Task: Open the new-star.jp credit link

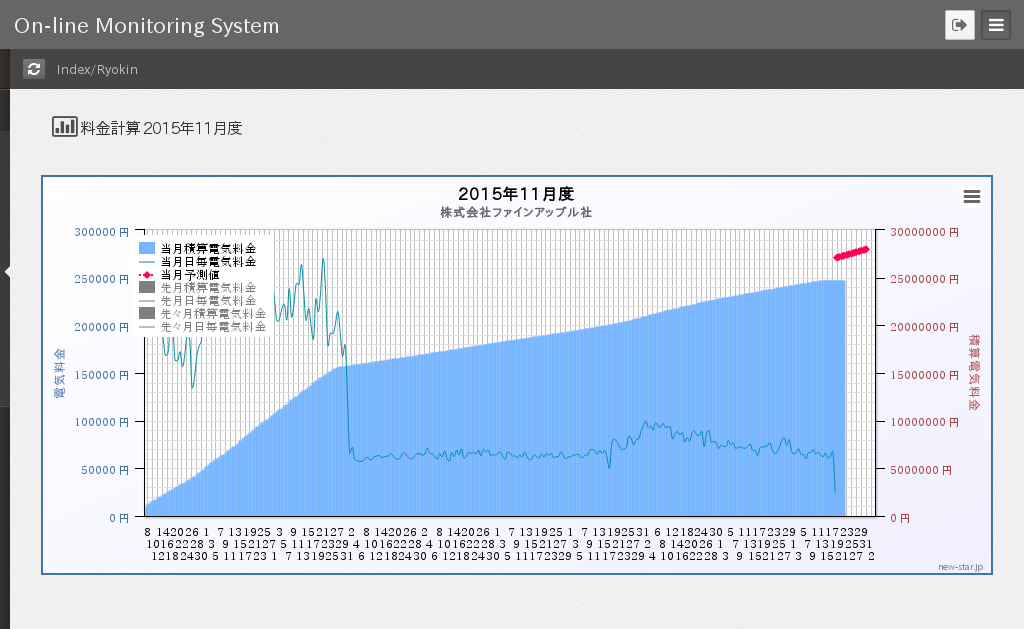Action: (960, 567)
